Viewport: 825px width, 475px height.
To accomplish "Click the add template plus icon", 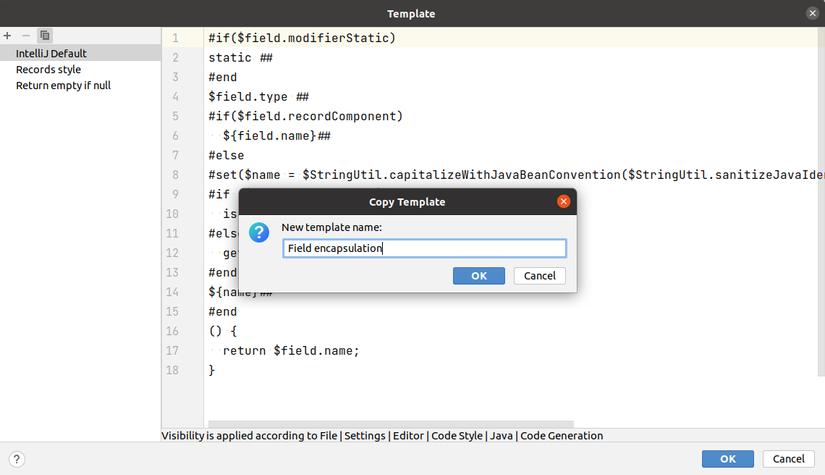I will click(x=8, y=35).
